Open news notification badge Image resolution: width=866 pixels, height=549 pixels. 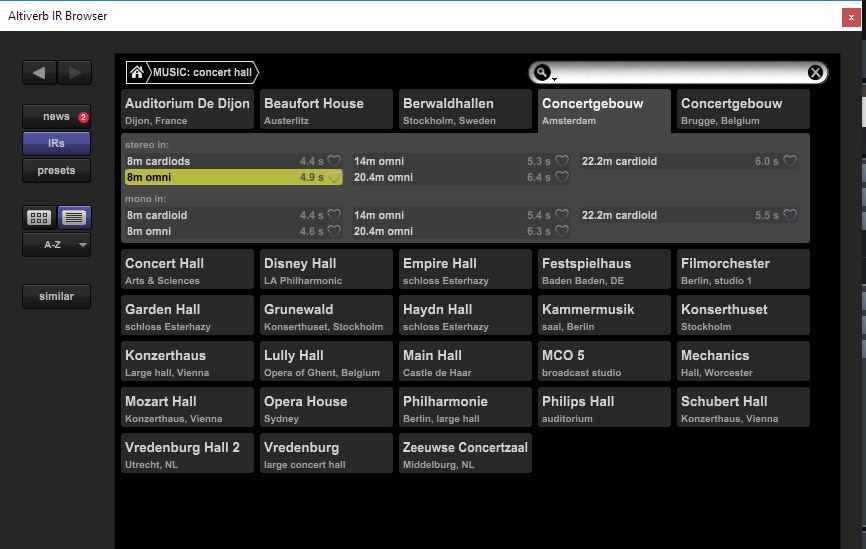point(83,117)
